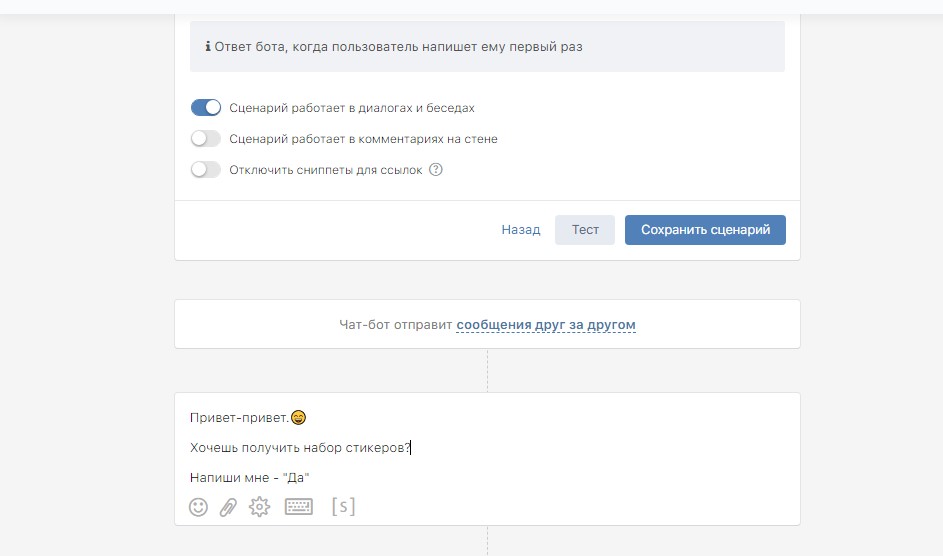Click the Сценарий работает в комментариях на стене label
The height and width of the screenshot is (556, 943).
(x=363, y=139)
